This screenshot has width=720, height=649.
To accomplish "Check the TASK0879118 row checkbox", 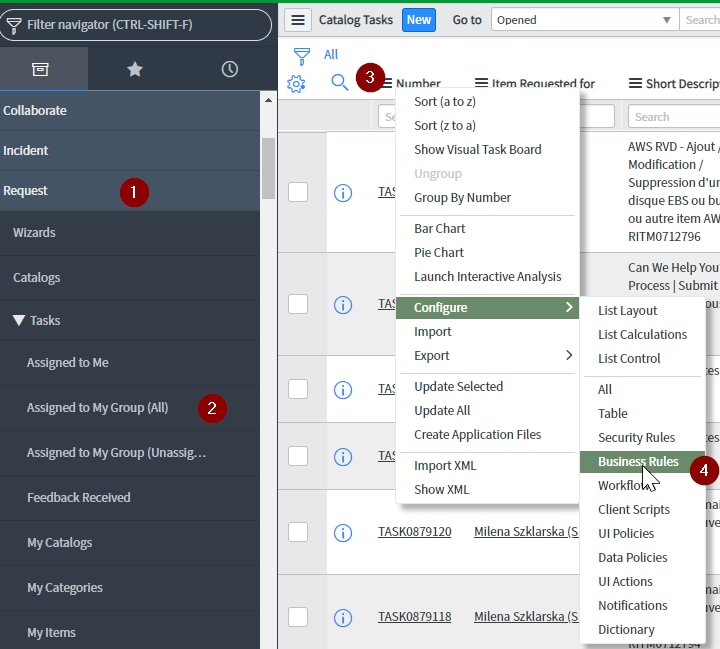I will [298, 617].
